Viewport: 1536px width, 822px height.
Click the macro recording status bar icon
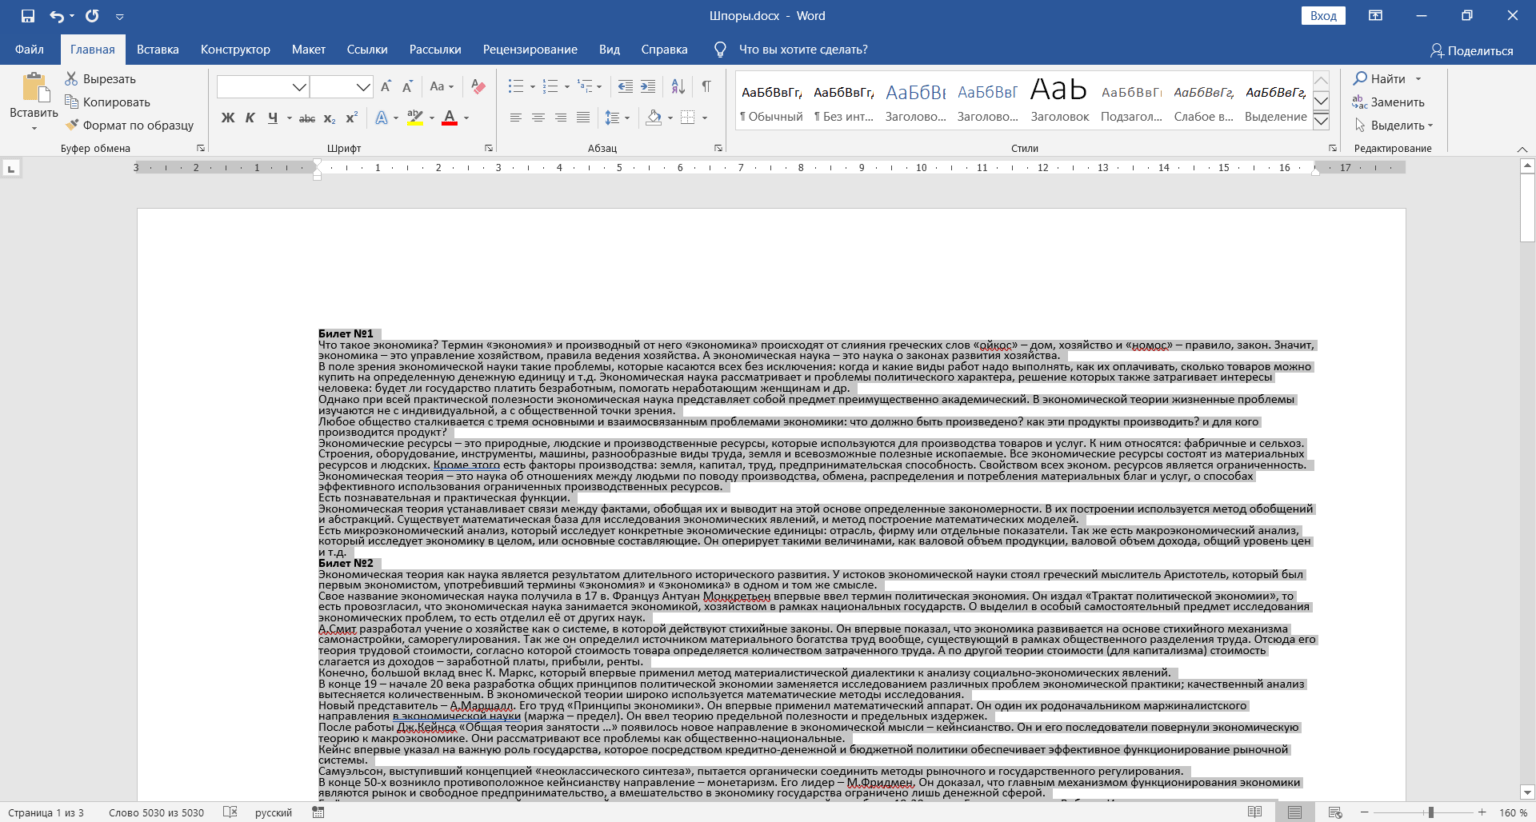pyautogui.click(x=318, y=813)
